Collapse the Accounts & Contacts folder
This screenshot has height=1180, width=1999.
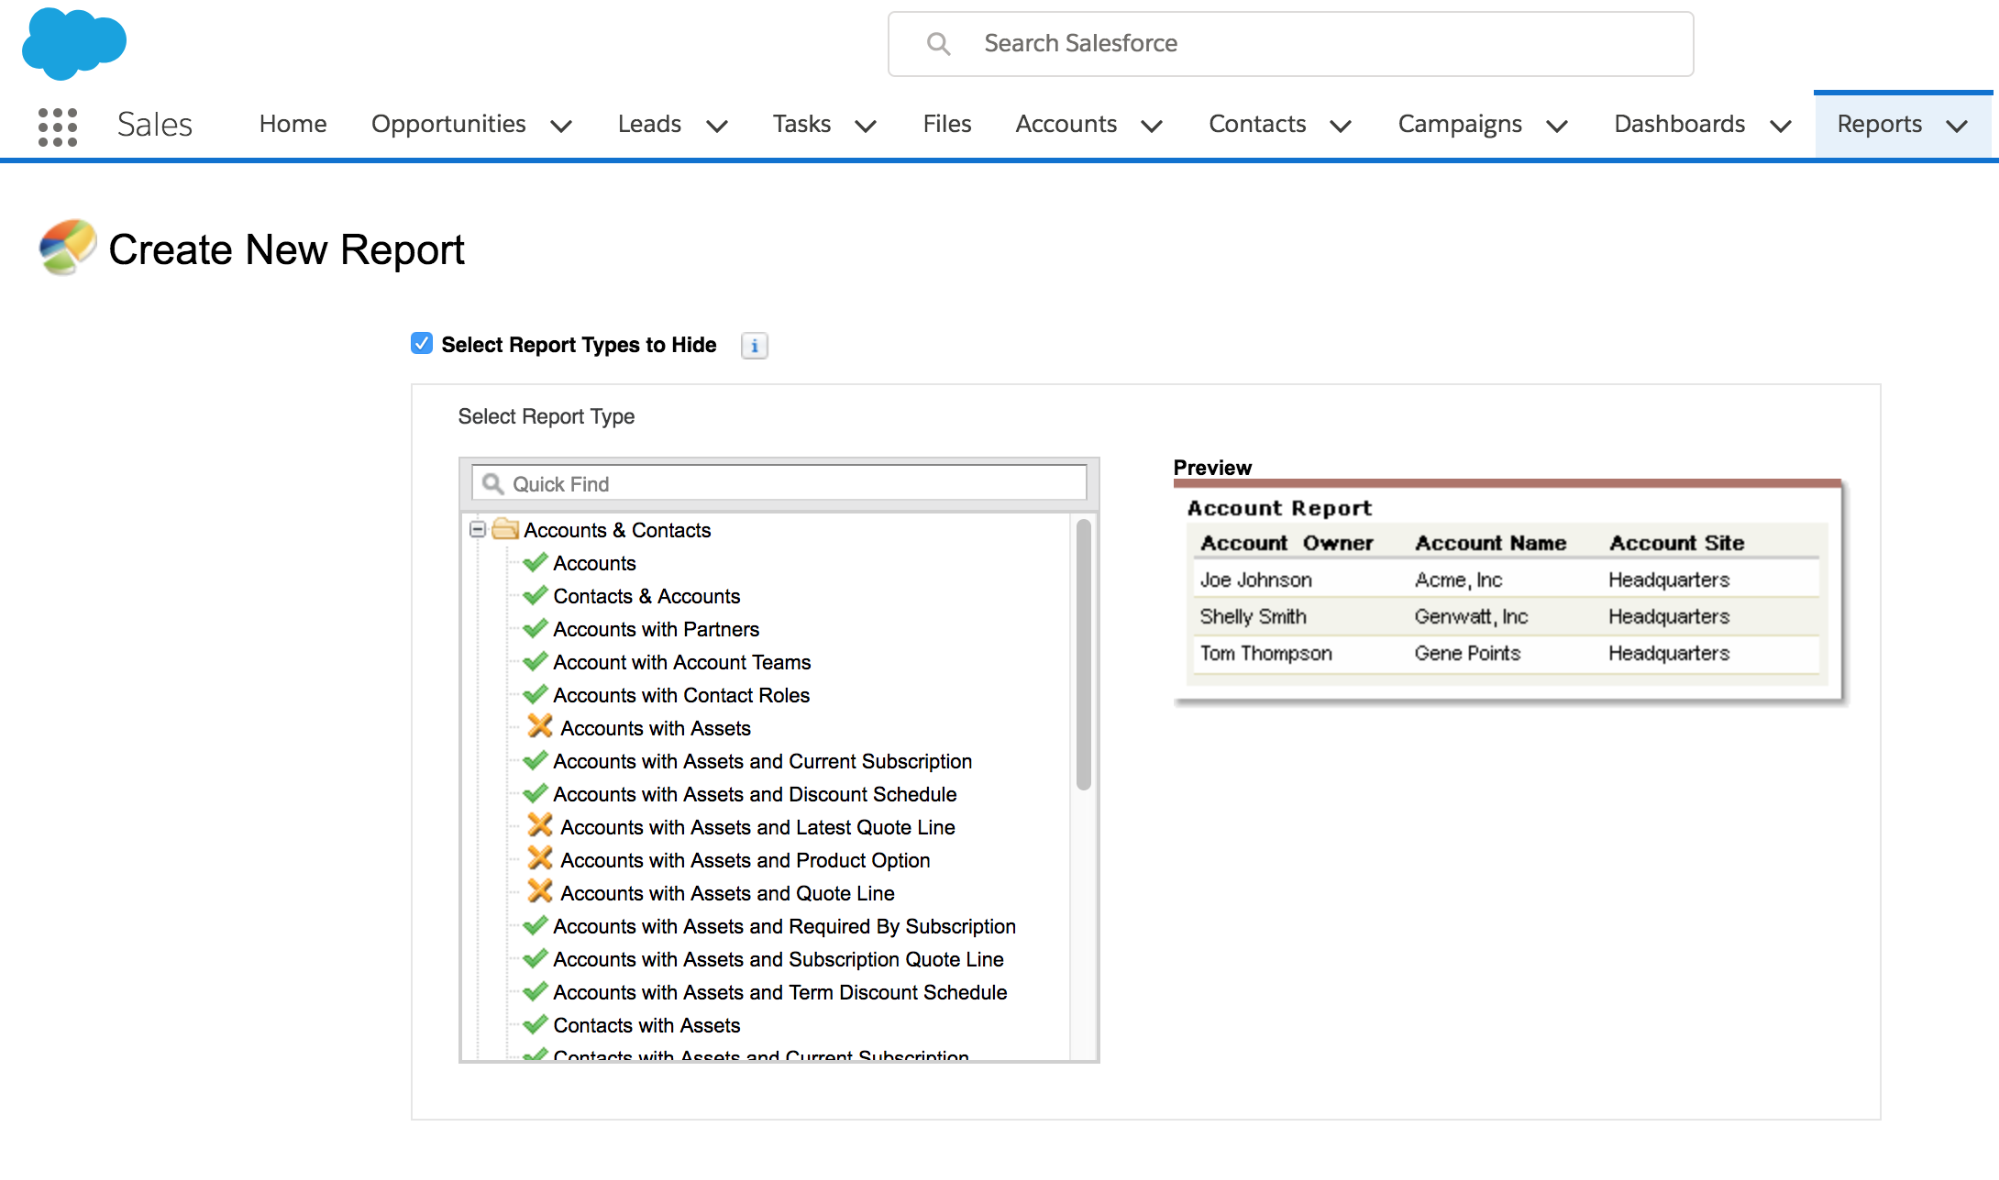pos(478,529)
